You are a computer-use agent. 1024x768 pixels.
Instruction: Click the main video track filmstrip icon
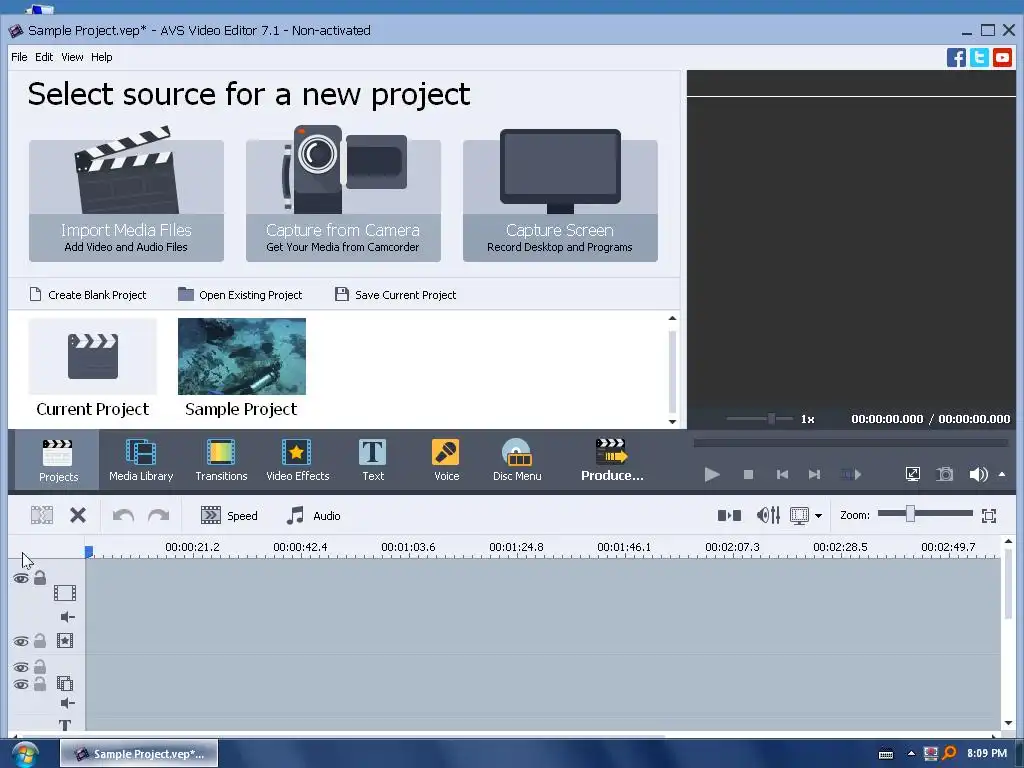click(65, 593)
